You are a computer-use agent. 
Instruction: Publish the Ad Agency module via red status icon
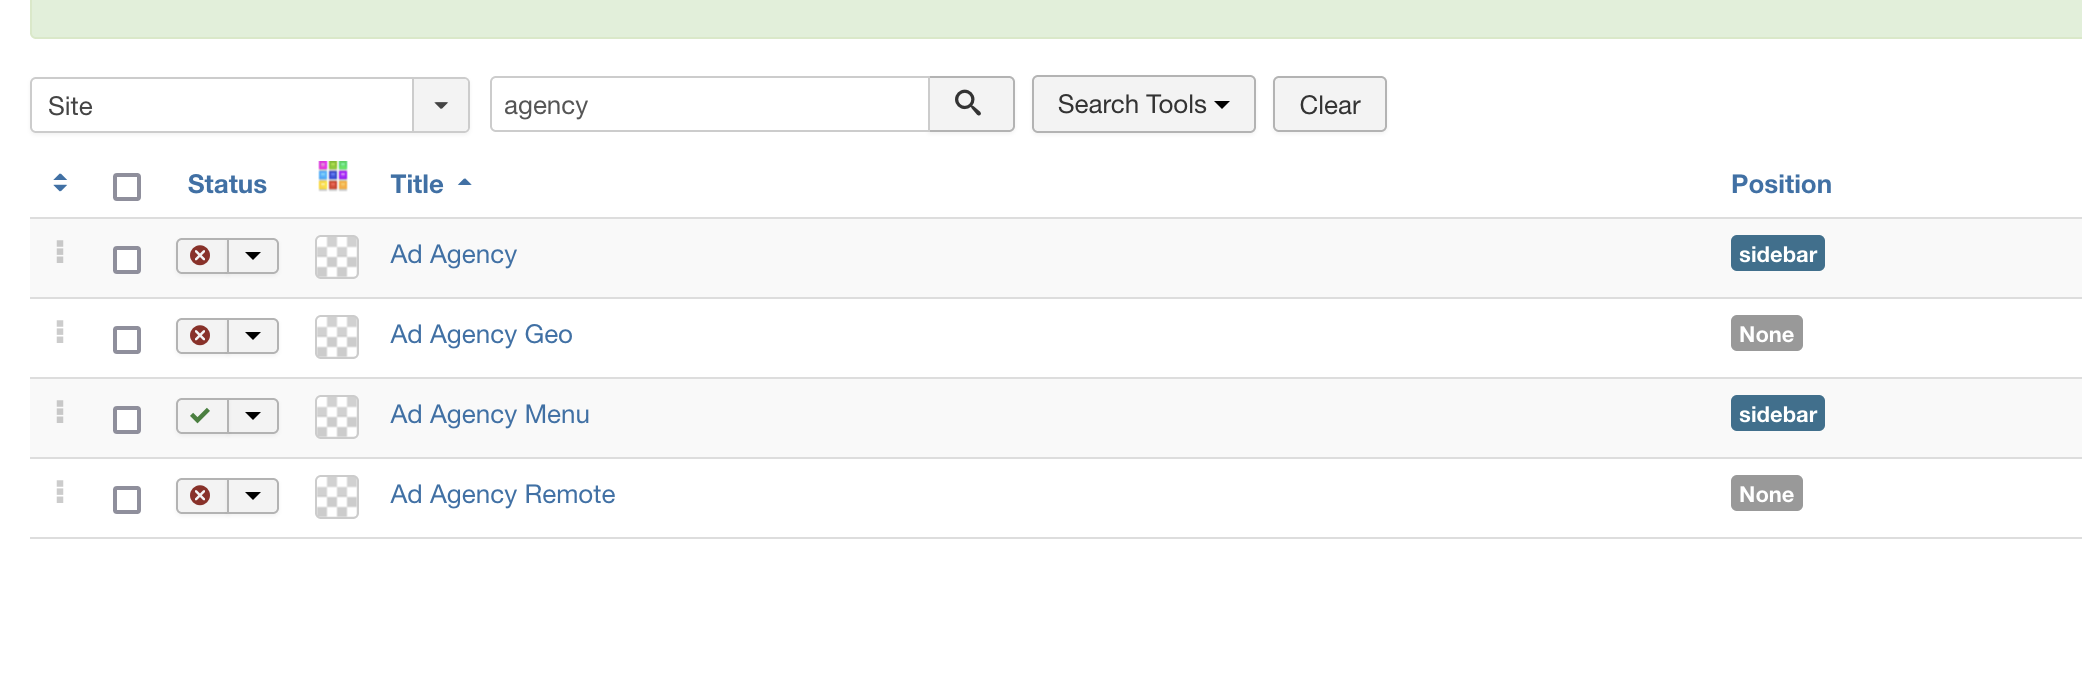[201, 256]
